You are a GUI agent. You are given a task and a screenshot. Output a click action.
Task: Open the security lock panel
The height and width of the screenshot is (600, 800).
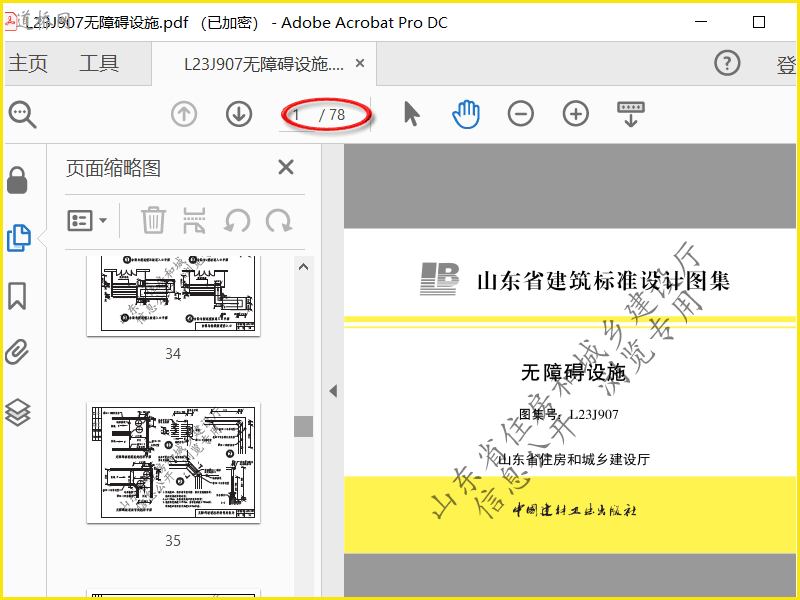pyautogui.click(x=17, y=180)
